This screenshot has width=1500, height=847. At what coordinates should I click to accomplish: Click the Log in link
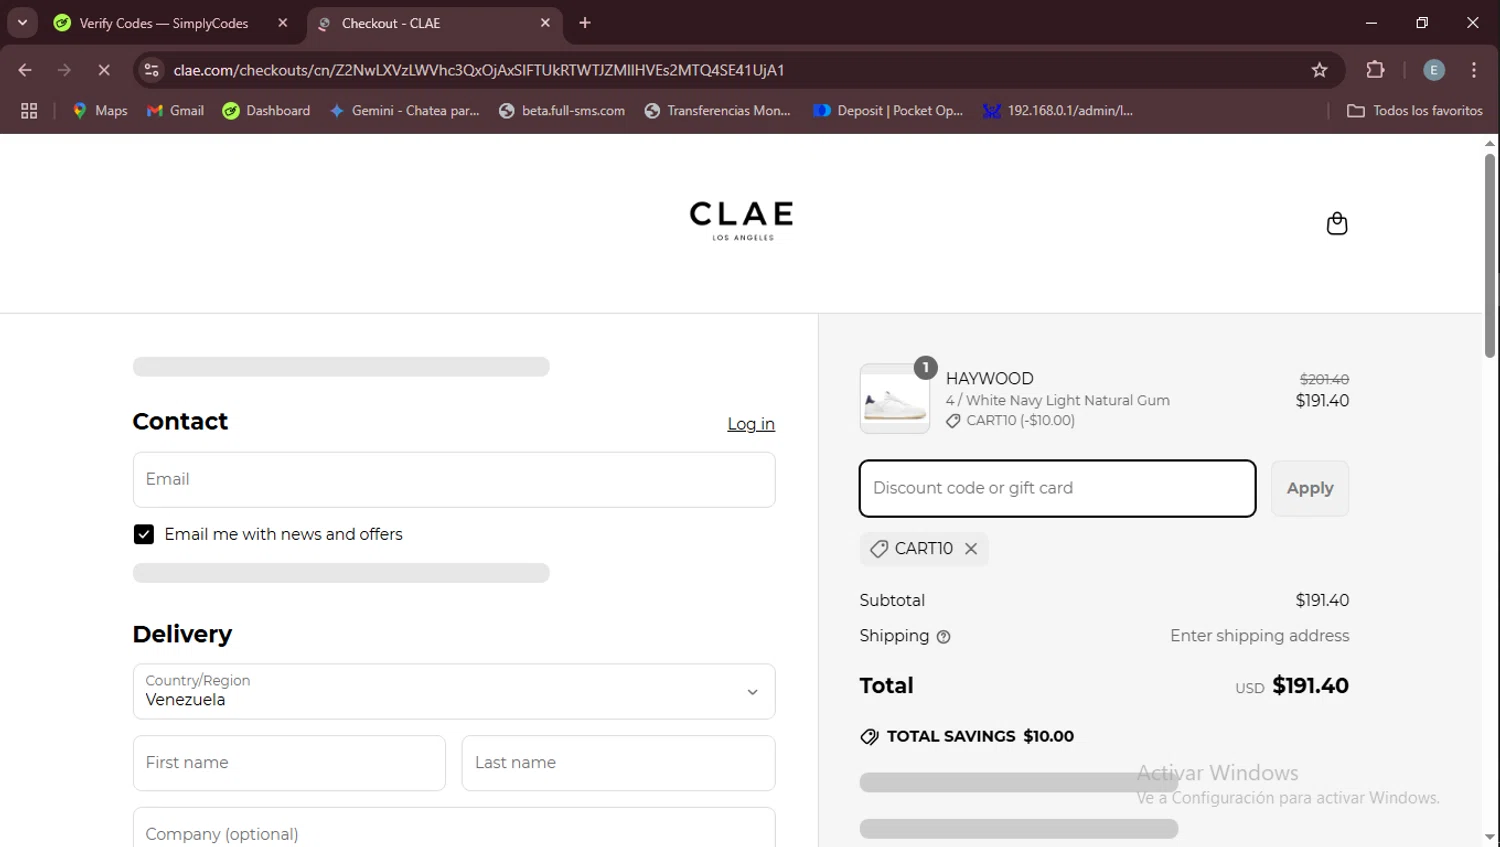pyautogui.click(x=751, y=424)
